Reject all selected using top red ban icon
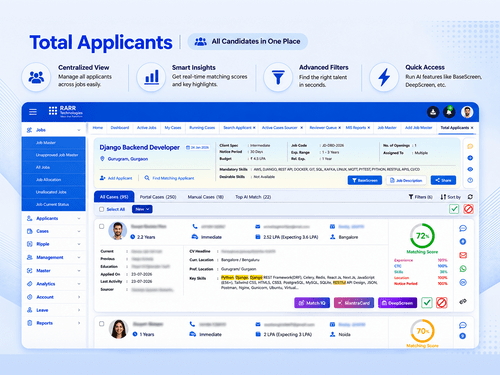 tap(468, 209)
